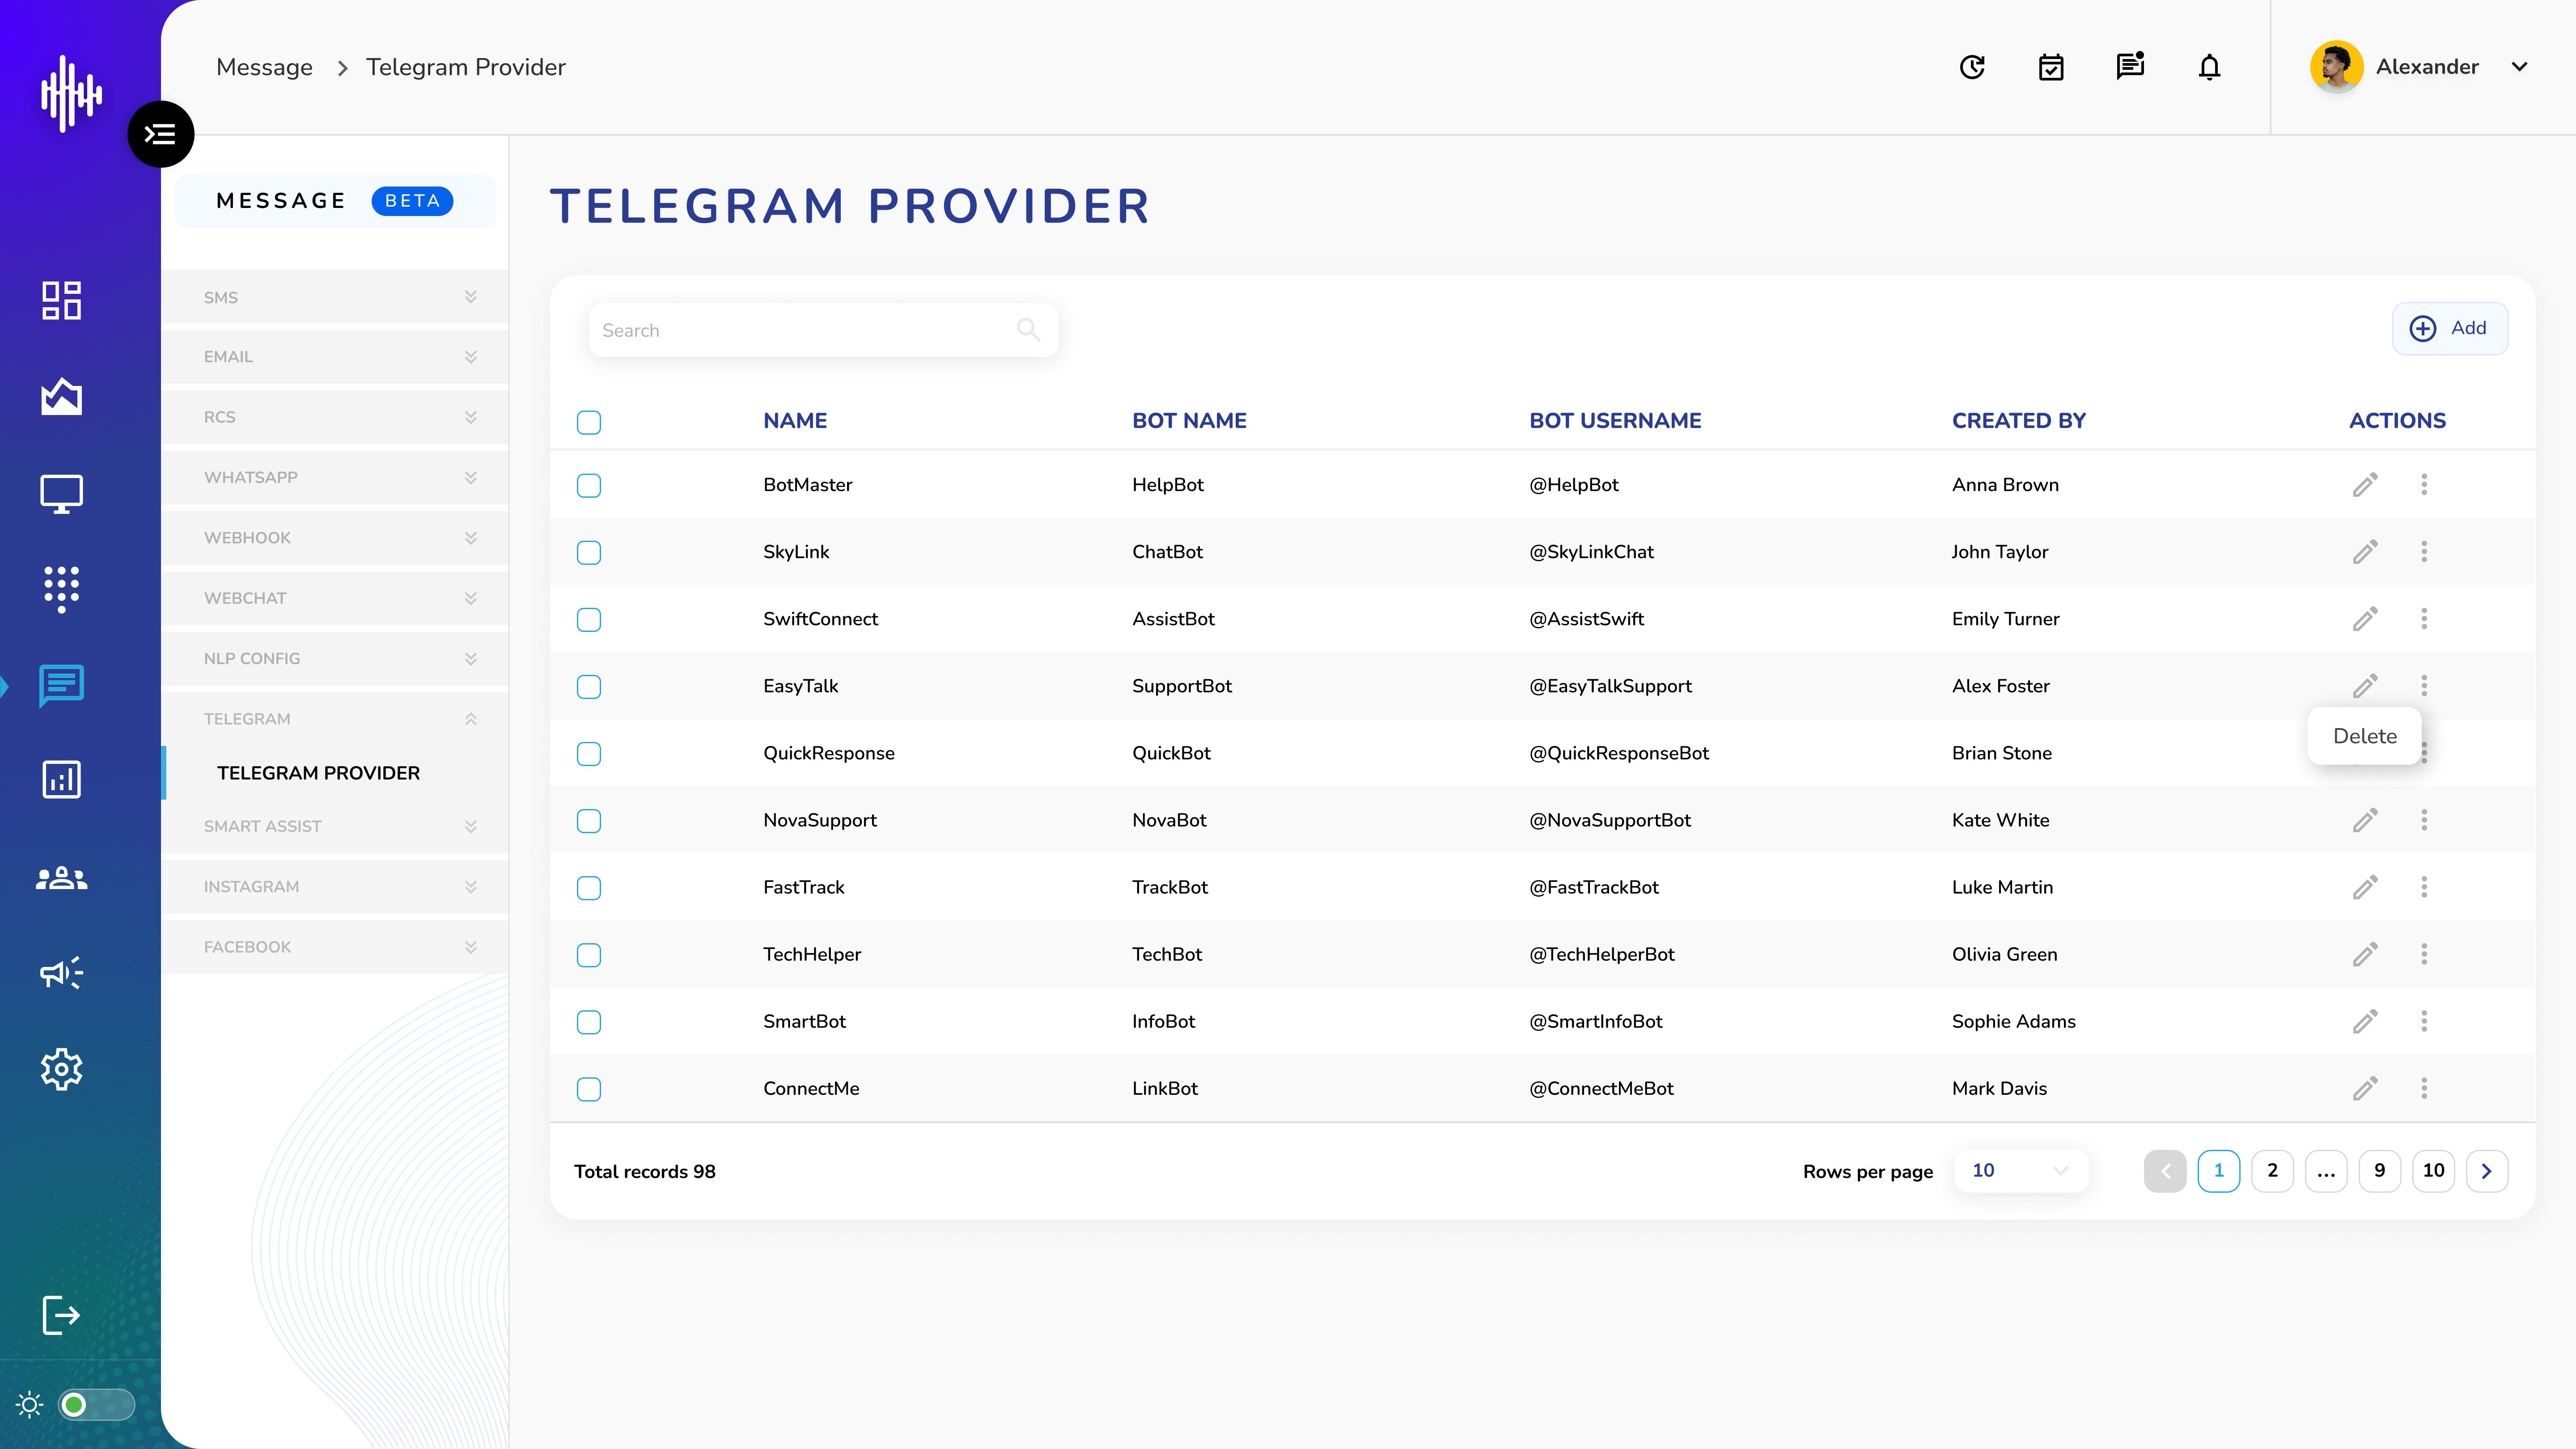Image resolution: width=2576 pixels, height=1449 pixels.
Task: Expand the WHATSAPP menu section
Action: (x=335, y=477)
